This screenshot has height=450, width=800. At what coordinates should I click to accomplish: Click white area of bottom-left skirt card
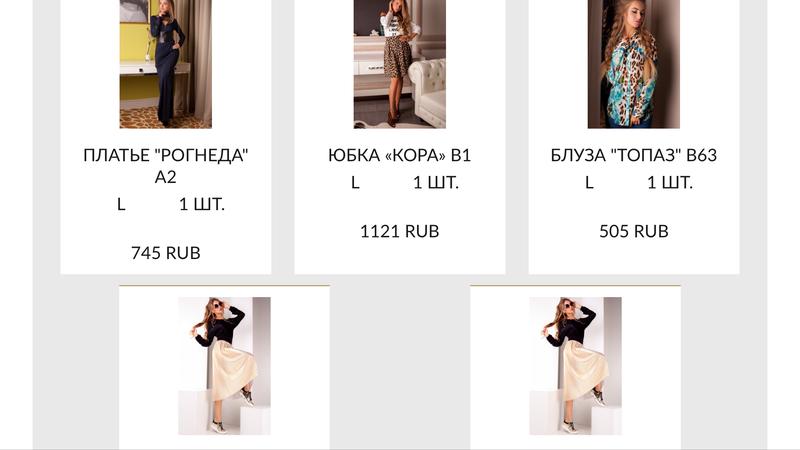point(301,367)
